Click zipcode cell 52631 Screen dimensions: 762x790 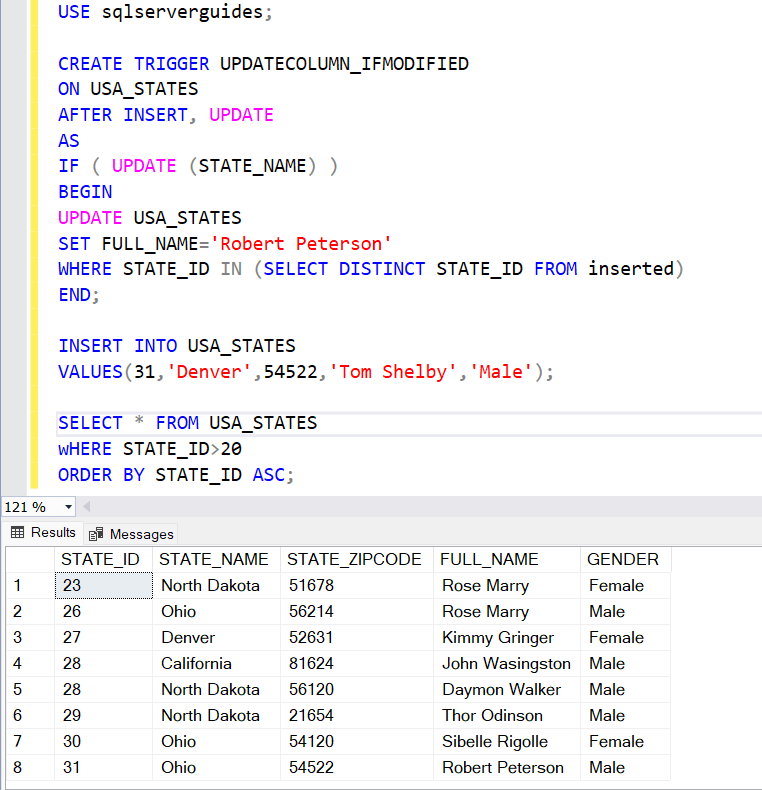pyautogui.click(x=357, y=637)
